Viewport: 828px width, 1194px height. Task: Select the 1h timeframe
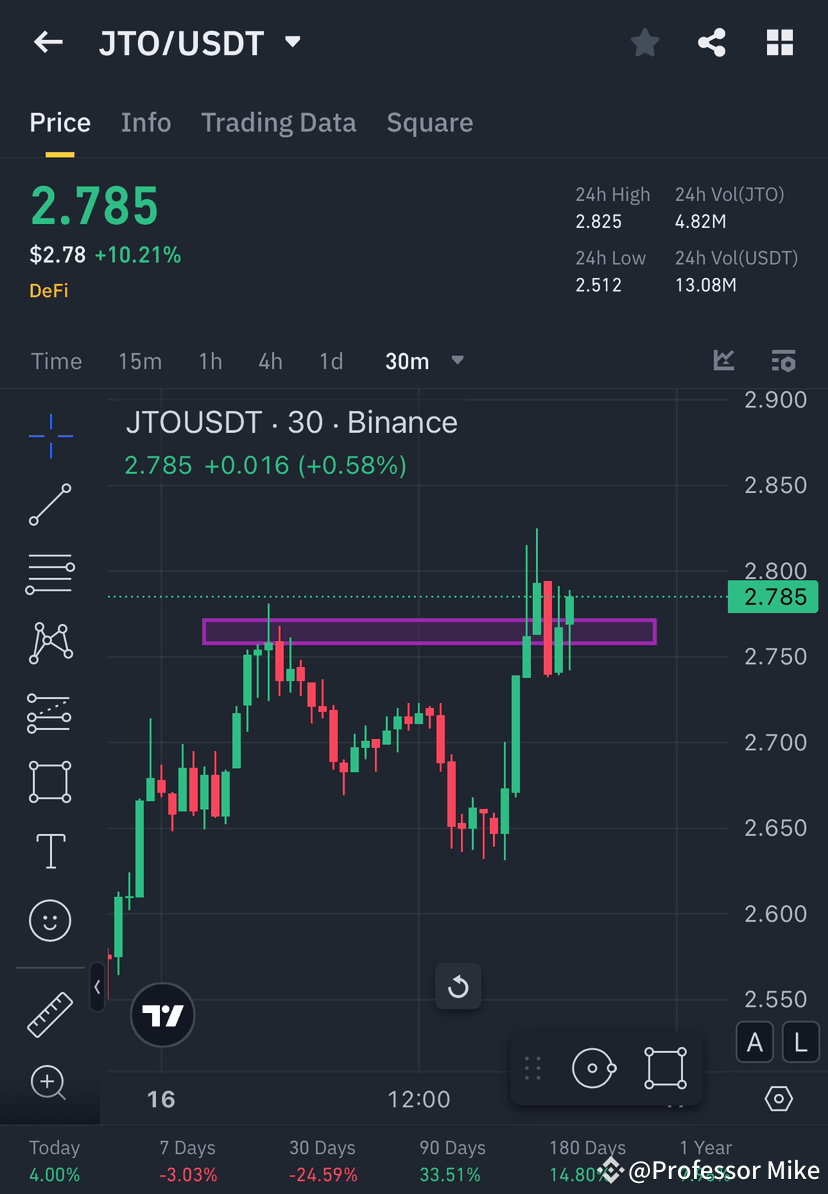pyautogui.click(x=210, y=361)
